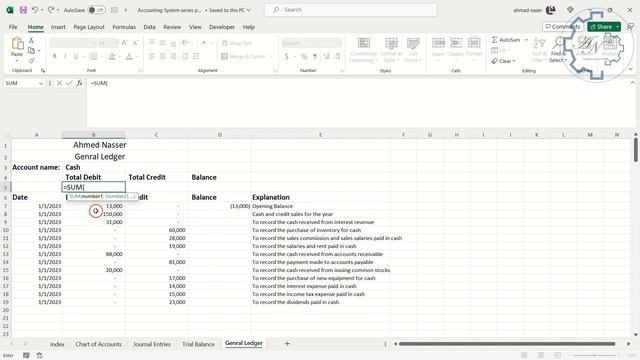The height and width of the screenshot is (360, 640).
Task: Click the macro recording icon in status bar
Action: (26, 356)
